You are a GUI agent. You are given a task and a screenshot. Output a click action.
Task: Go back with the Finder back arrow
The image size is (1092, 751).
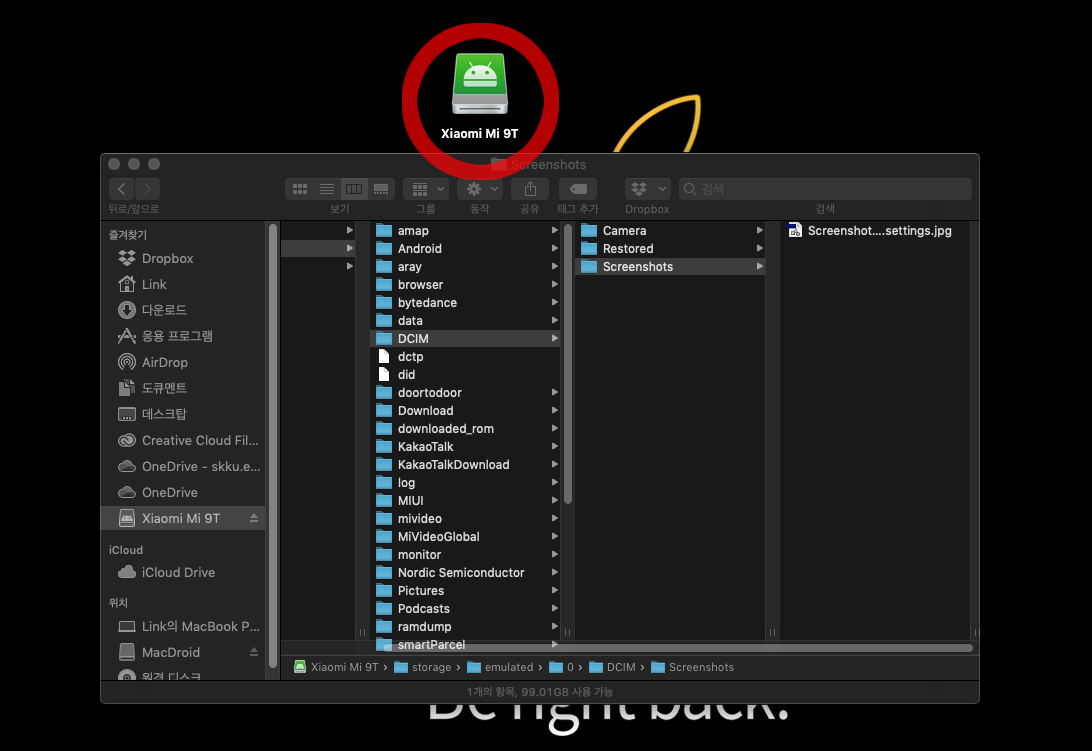tap(121, 189)
